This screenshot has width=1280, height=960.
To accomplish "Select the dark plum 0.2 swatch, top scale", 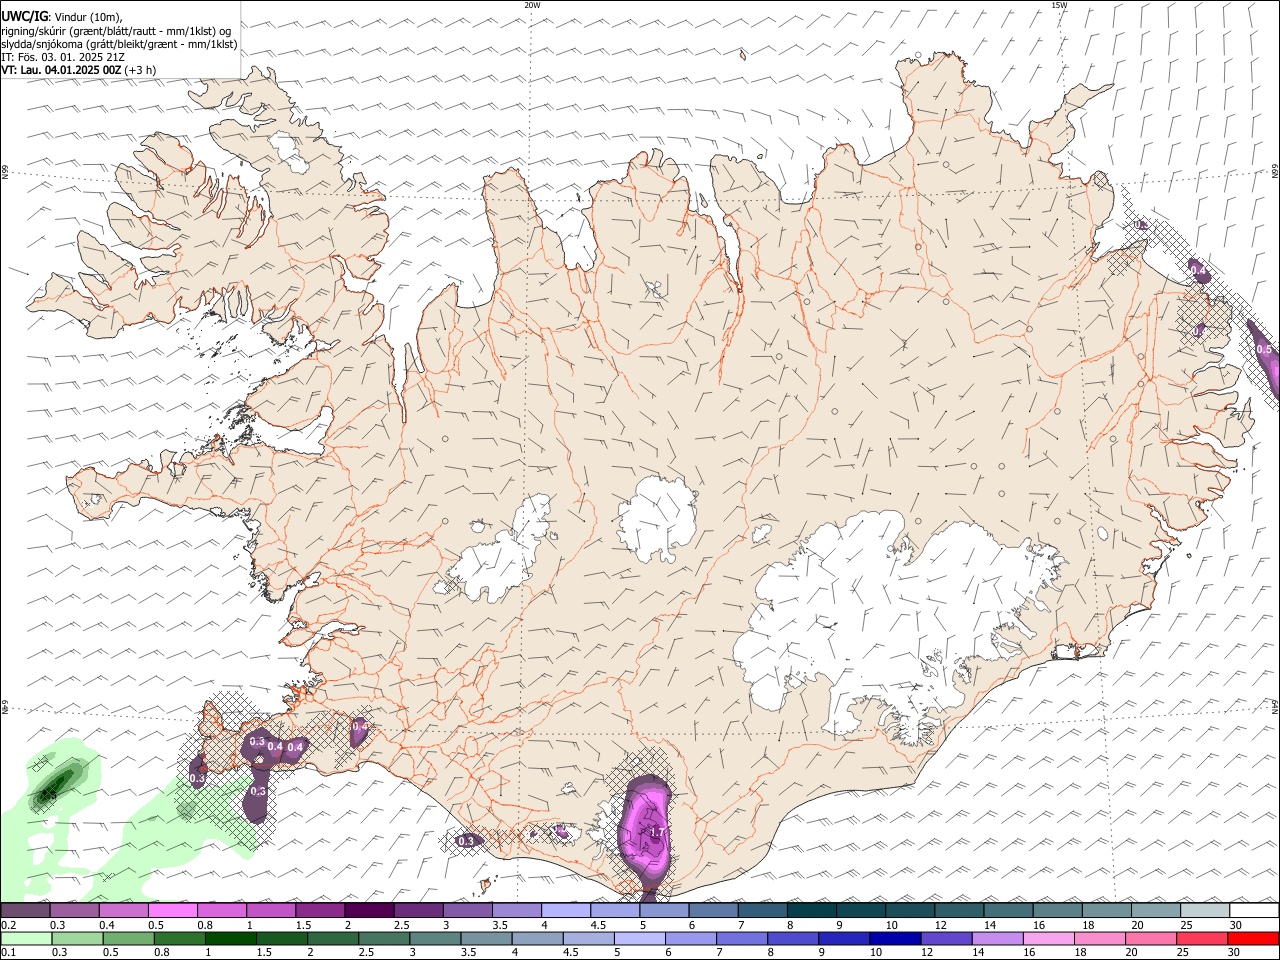I will (x=25, y=910).
